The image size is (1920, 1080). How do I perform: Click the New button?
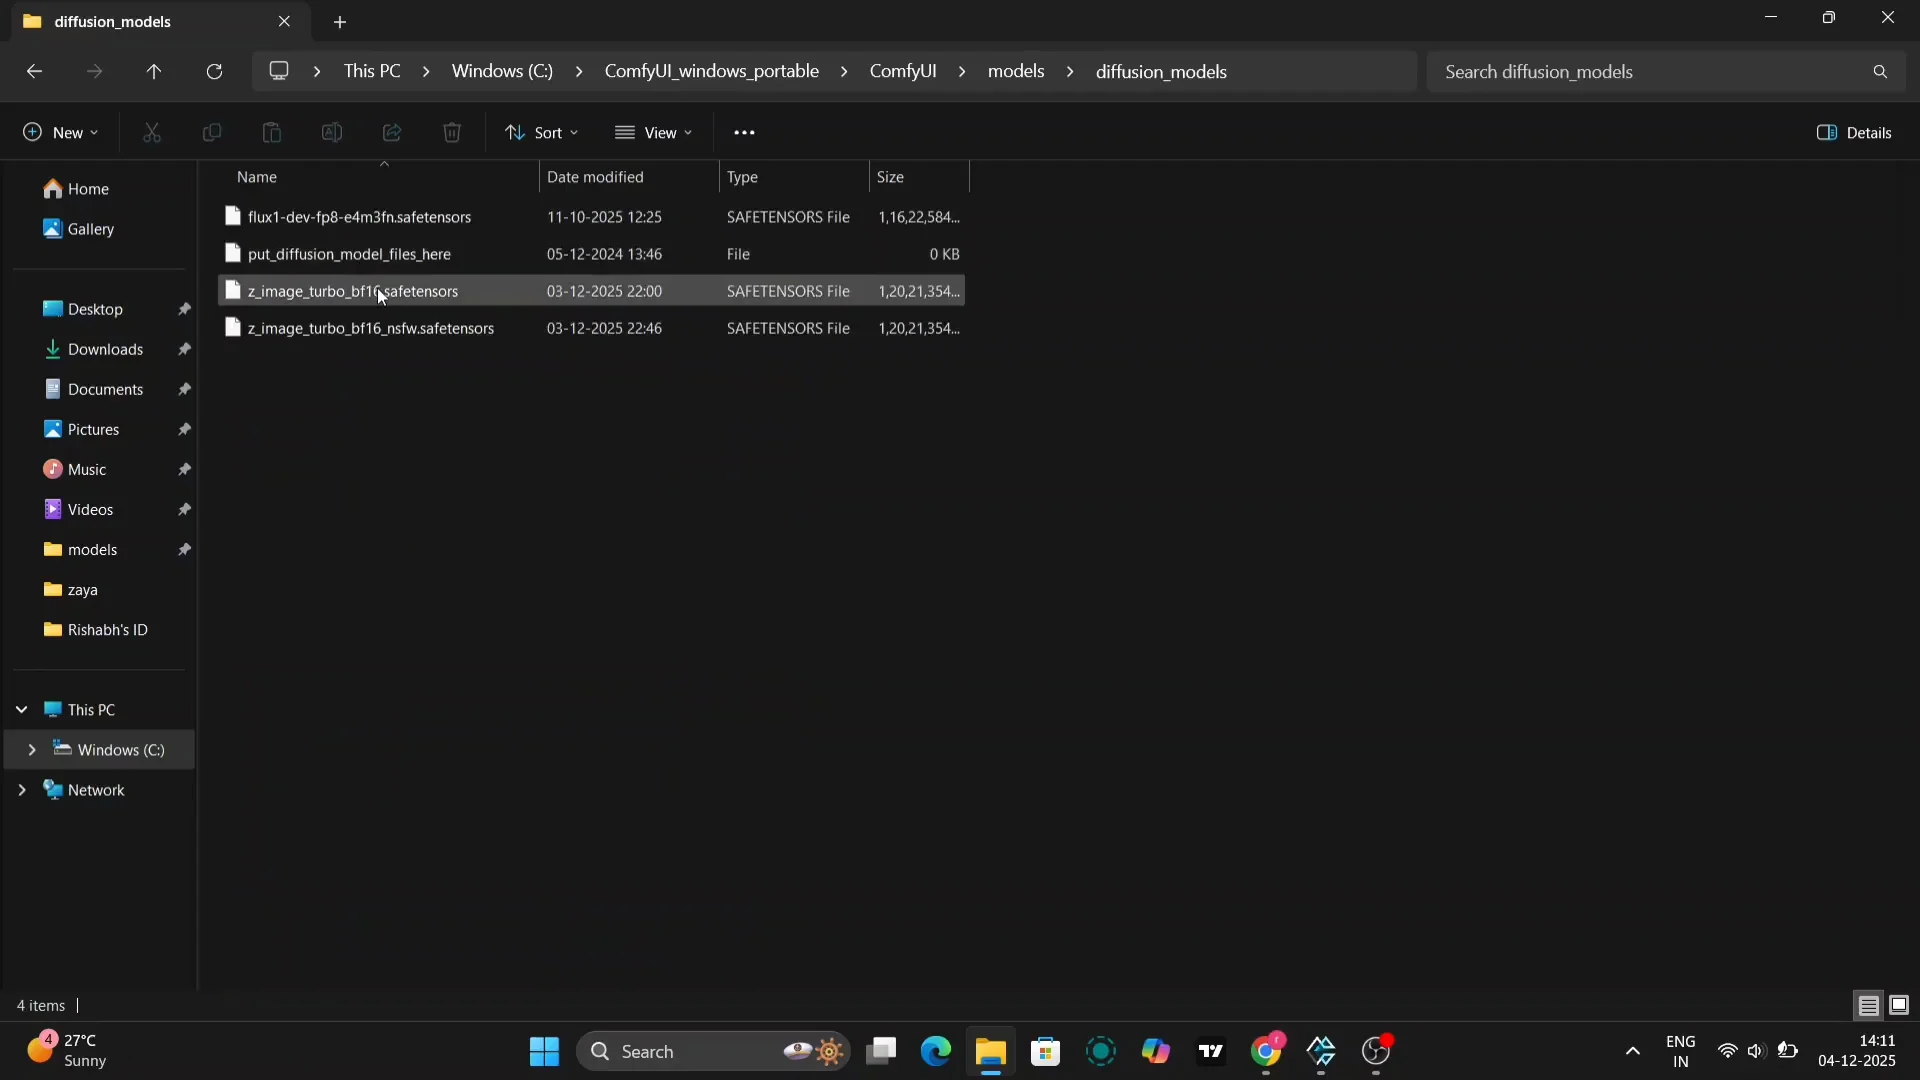[58, 132]
